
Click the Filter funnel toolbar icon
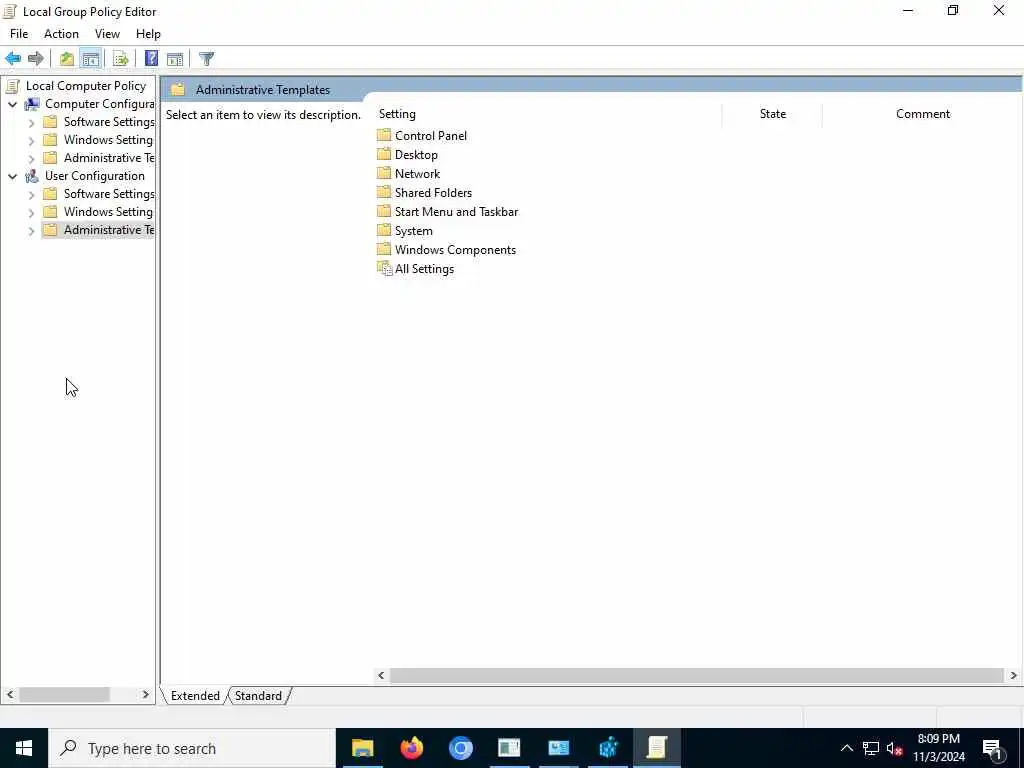pyautogui.click(x=206, y=59)
